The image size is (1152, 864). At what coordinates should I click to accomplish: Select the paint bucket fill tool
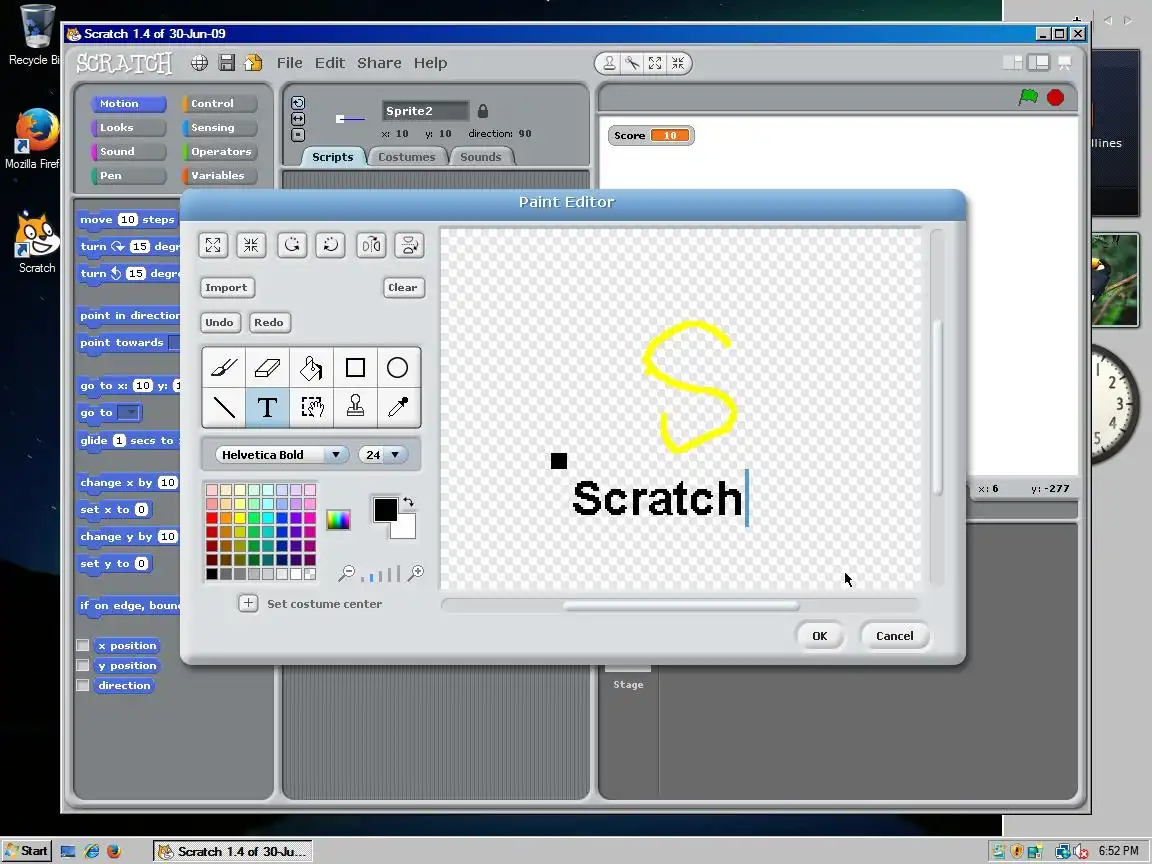coord(311,367)
